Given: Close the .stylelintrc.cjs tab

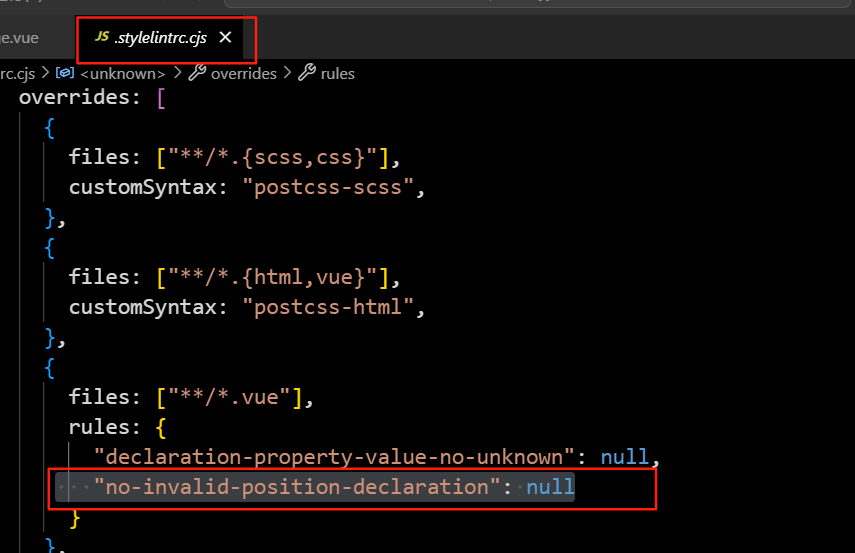Looking at the screenshot, I should [225, 37].
